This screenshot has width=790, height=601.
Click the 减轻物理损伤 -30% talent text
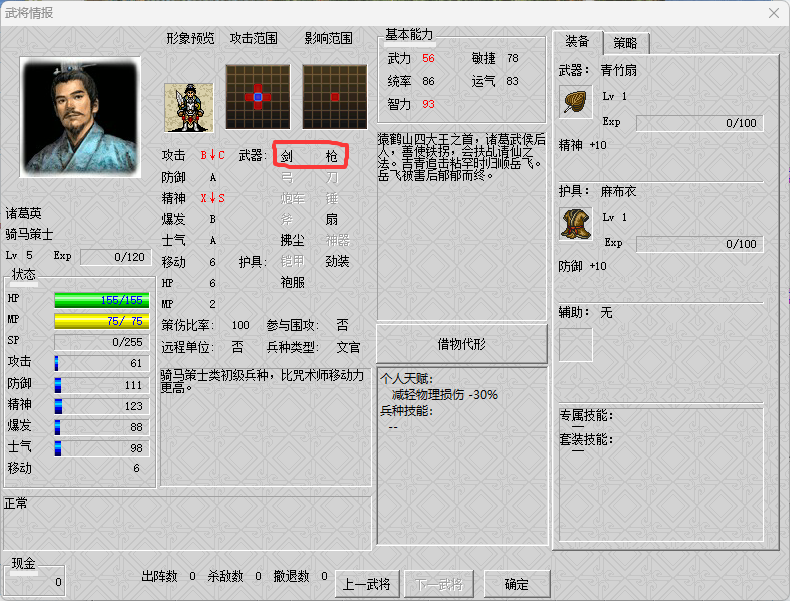(x=445, y=395)
